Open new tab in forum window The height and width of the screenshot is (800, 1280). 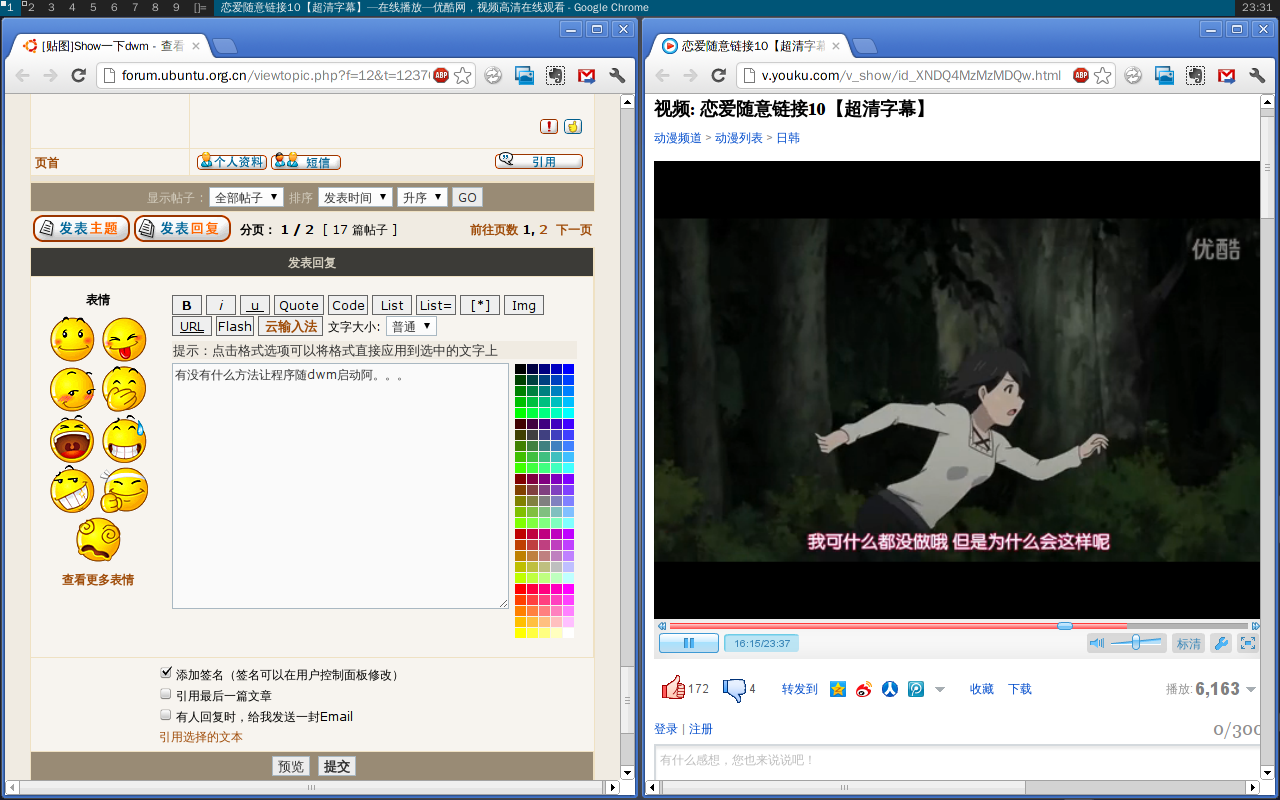[x=225, y=46]
